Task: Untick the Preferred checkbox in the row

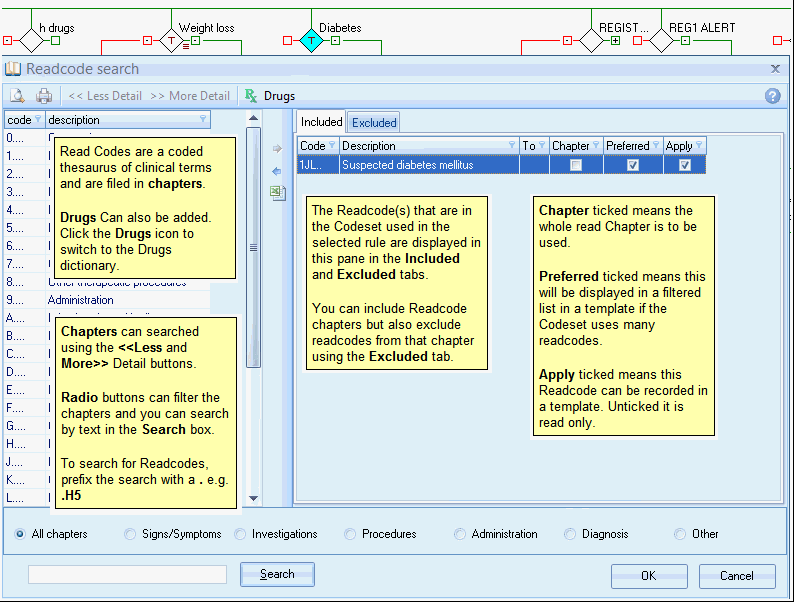Action: coord(633,165)
